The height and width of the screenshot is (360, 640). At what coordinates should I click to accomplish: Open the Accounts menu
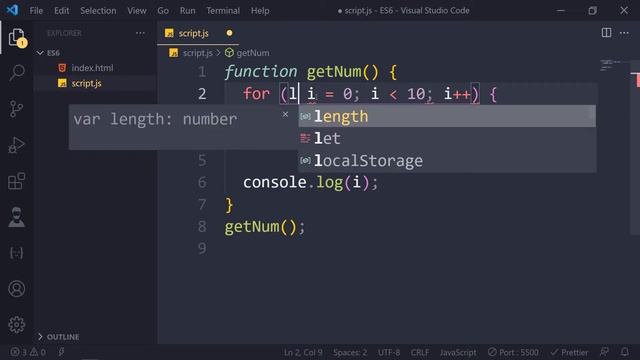pos(16,289)
